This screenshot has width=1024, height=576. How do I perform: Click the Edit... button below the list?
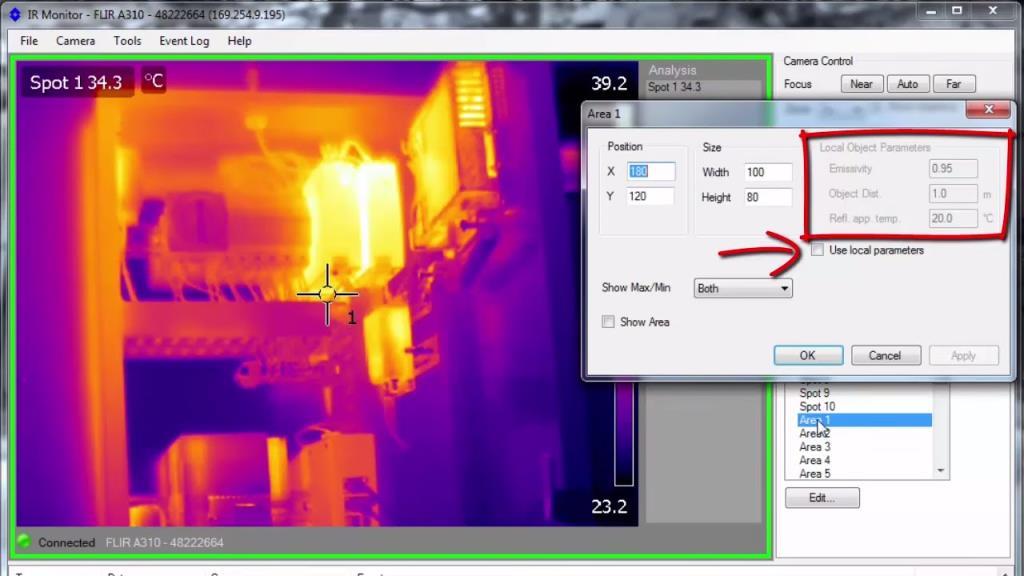point(821,497)
